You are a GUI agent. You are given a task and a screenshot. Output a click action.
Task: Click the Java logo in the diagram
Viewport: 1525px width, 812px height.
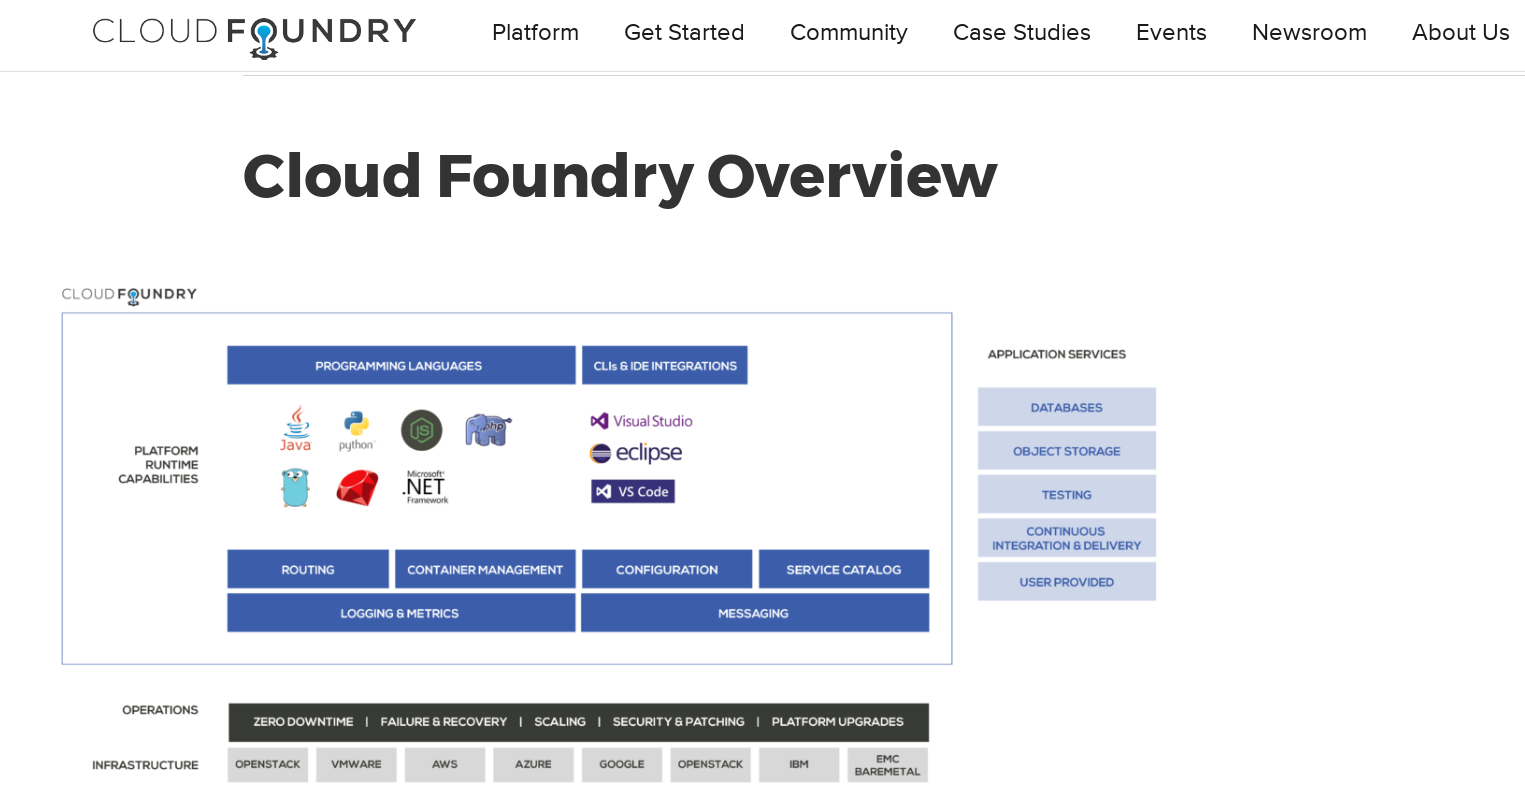[296, 429]
